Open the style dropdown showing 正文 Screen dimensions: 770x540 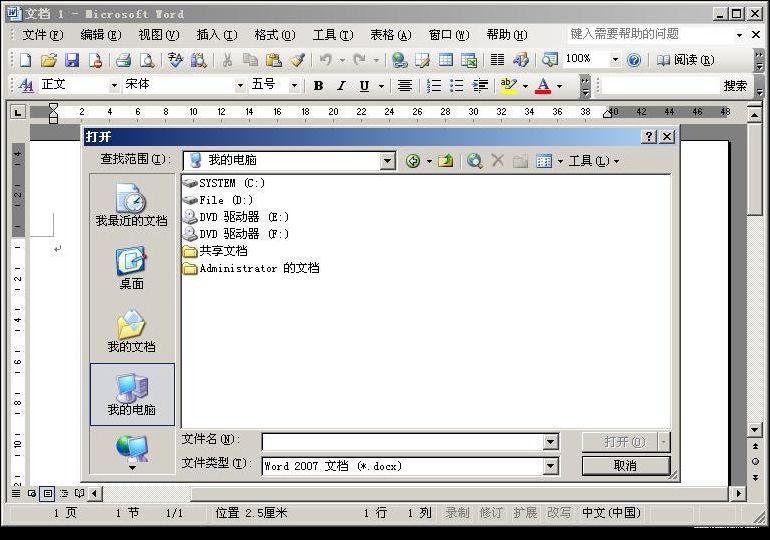tap(114, 85)
